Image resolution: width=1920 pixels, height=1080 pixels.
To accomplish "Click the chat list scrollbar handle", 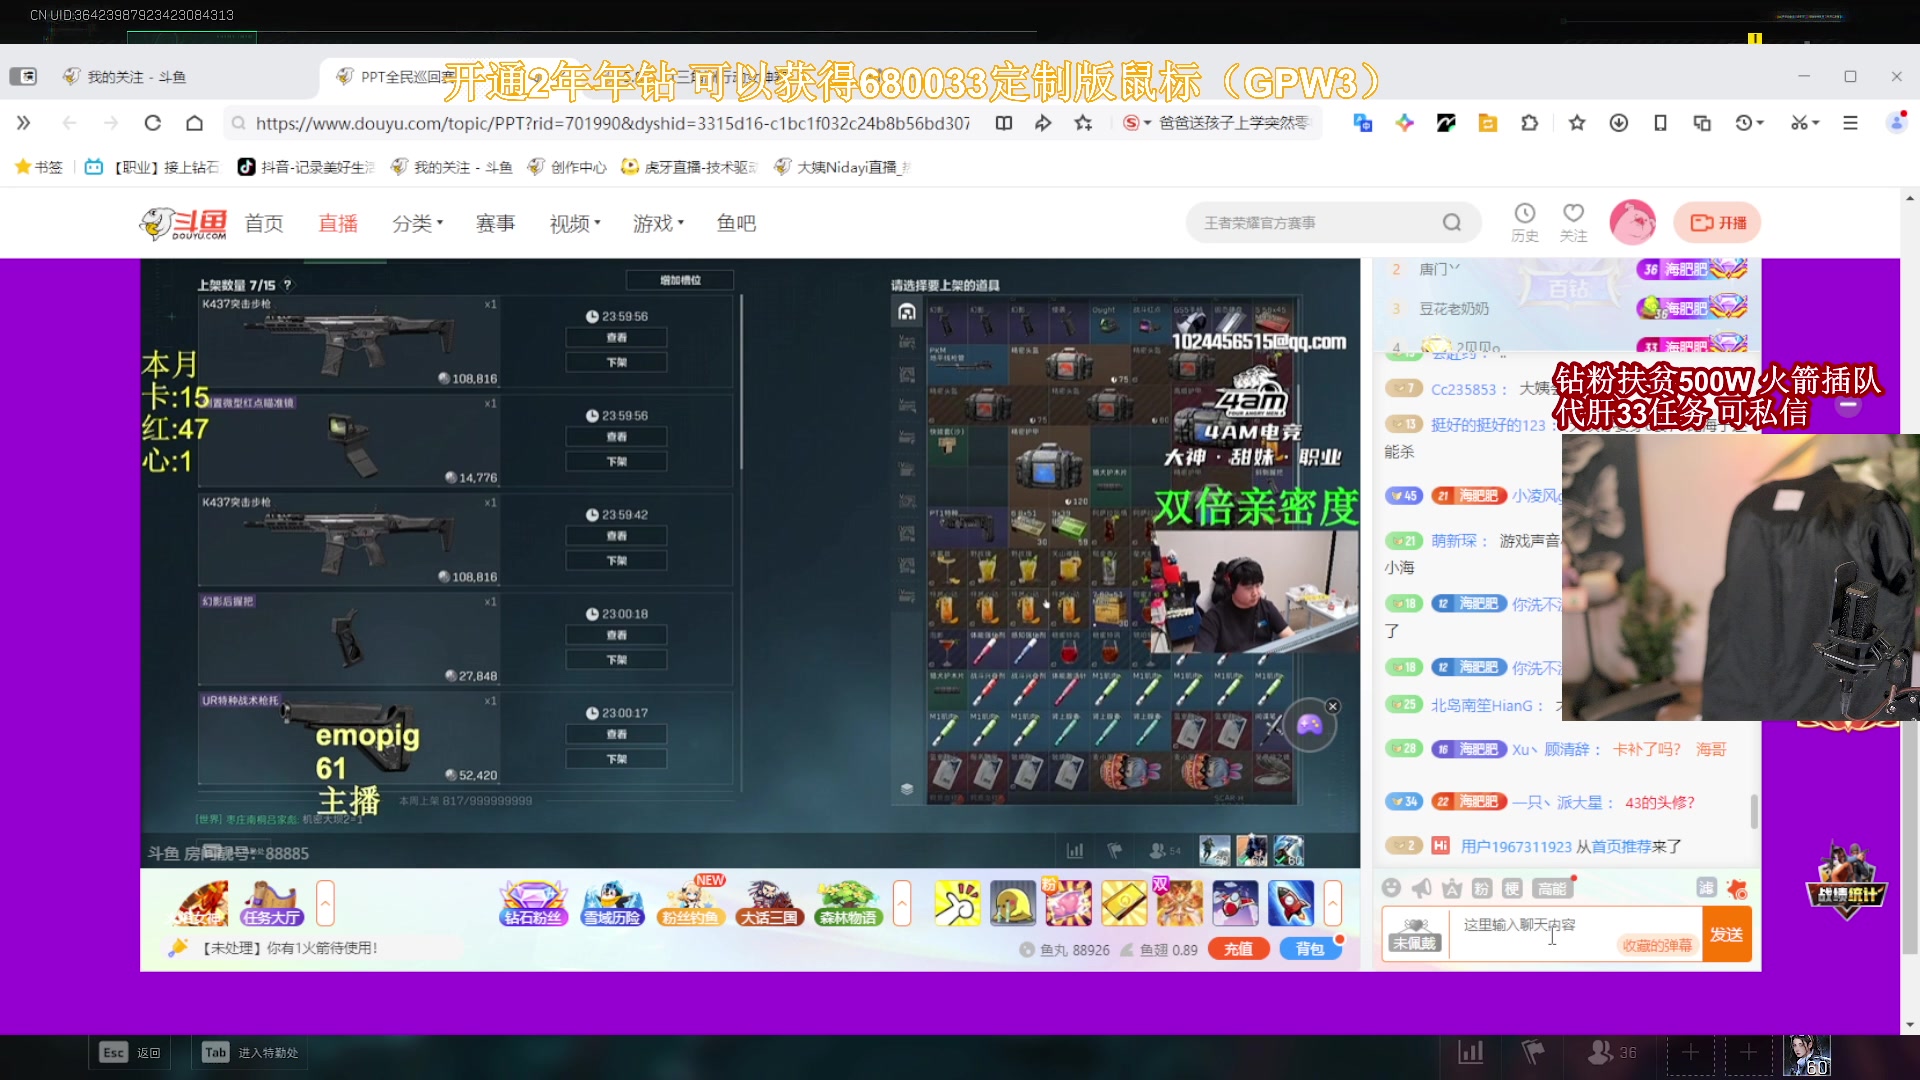I will [1754, 811].
